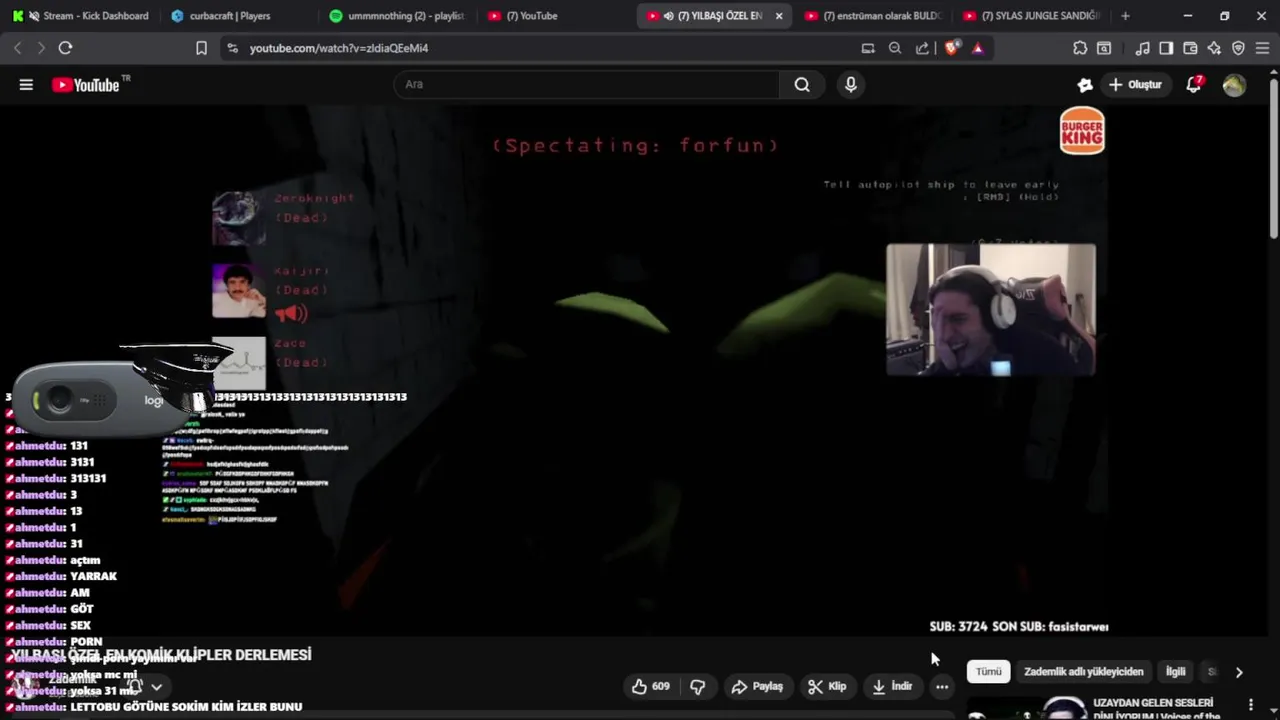The width and height of the screenshot is (1280, 720).
Task: Reload the current page
Action: [x=65, y=48]
